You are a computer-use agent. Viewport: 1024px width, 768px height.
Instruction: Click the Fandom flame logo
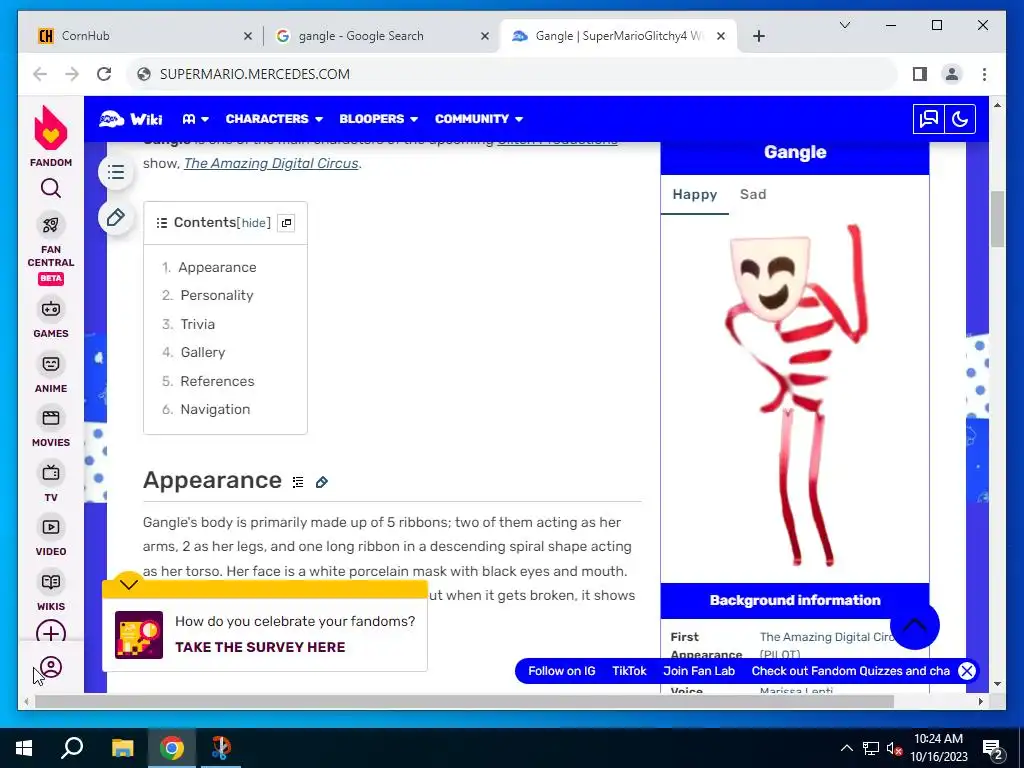pyautogui.click(x=51, y=129)
